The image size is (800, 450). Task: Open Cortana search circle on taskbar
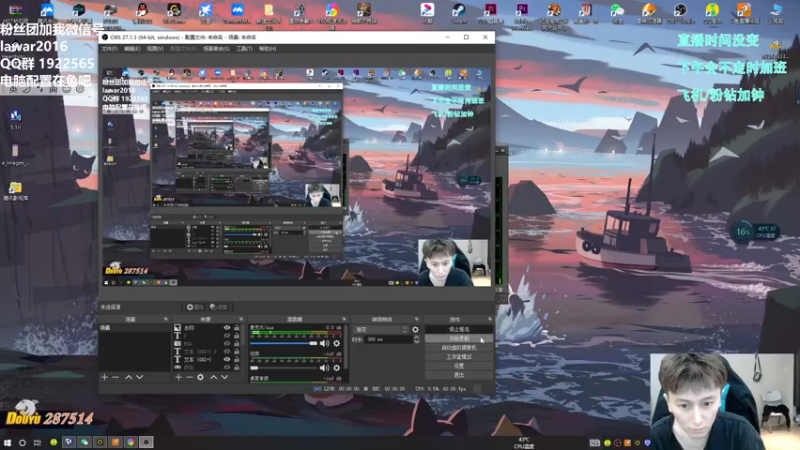tap(22, 442)
